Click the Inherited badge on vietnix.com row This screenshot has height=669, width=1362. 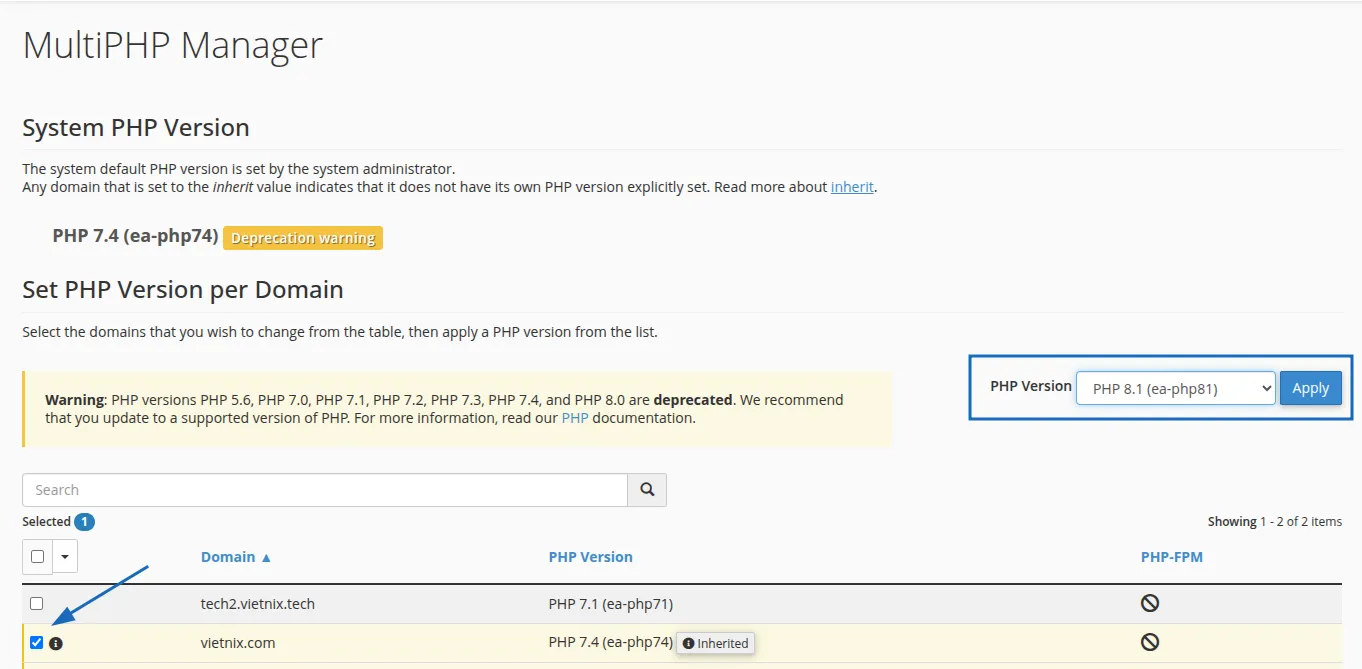click(x=715, y=643)
